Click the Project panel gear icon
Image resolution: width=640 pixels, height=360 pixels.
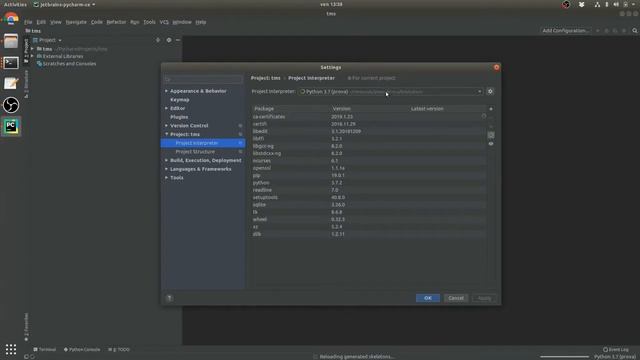[x=169, y=40]
